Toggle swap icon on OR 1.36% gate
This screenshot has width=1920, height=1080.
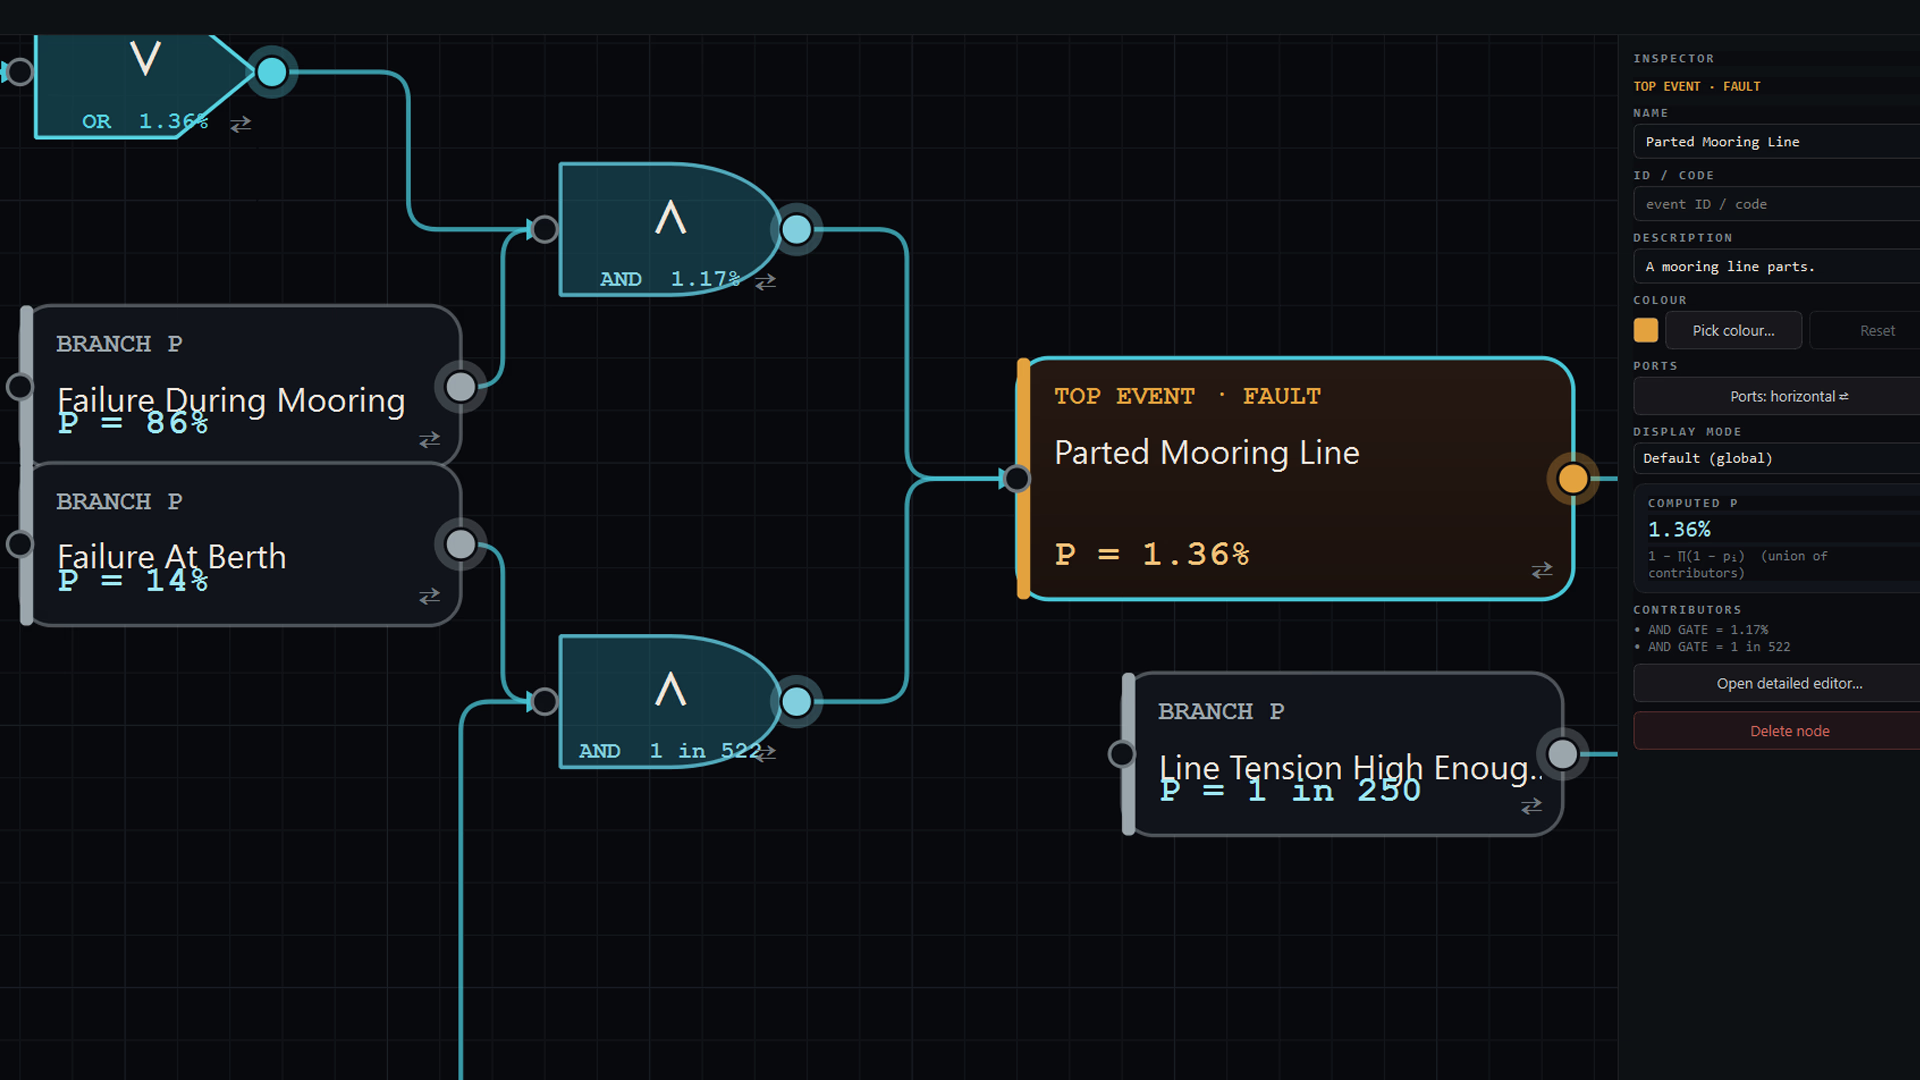click(241, 124)
